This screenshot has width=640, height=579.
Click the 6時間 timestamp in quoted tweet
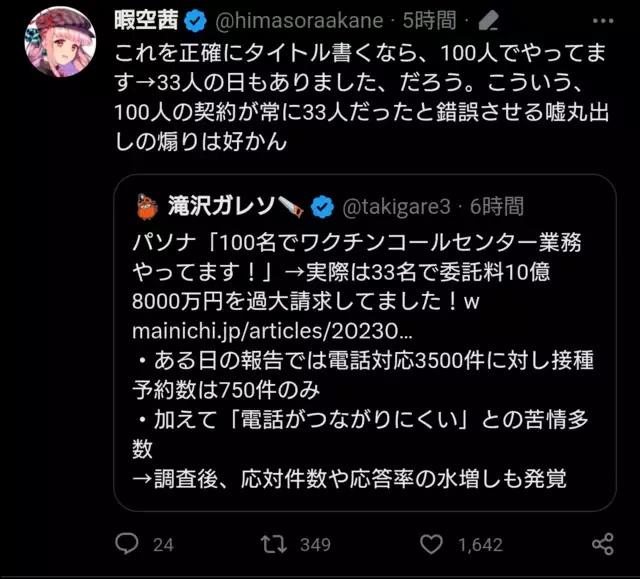tap(497, 206)
